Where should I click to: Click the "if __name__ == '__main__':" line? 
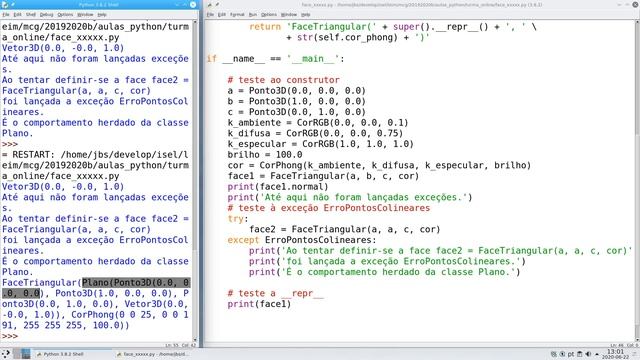coord(276,59)
